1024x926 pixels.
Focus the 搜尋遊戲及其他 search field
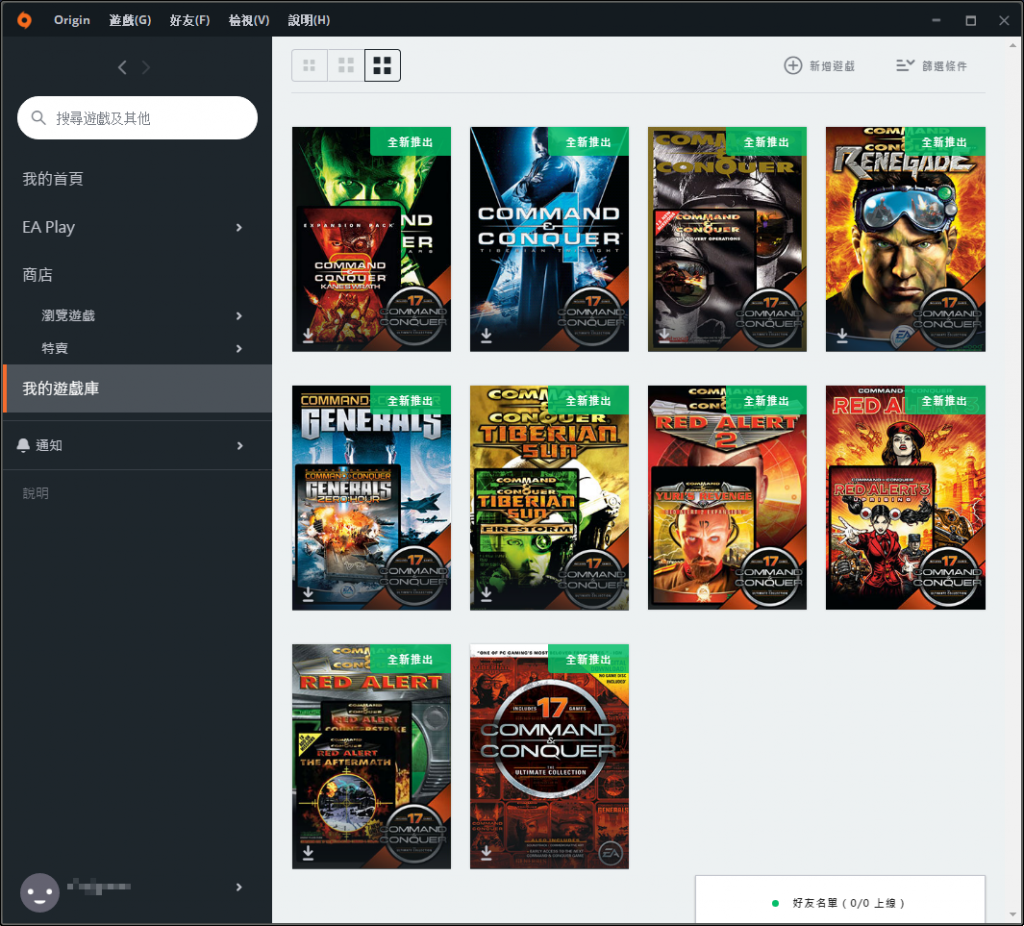137,118
